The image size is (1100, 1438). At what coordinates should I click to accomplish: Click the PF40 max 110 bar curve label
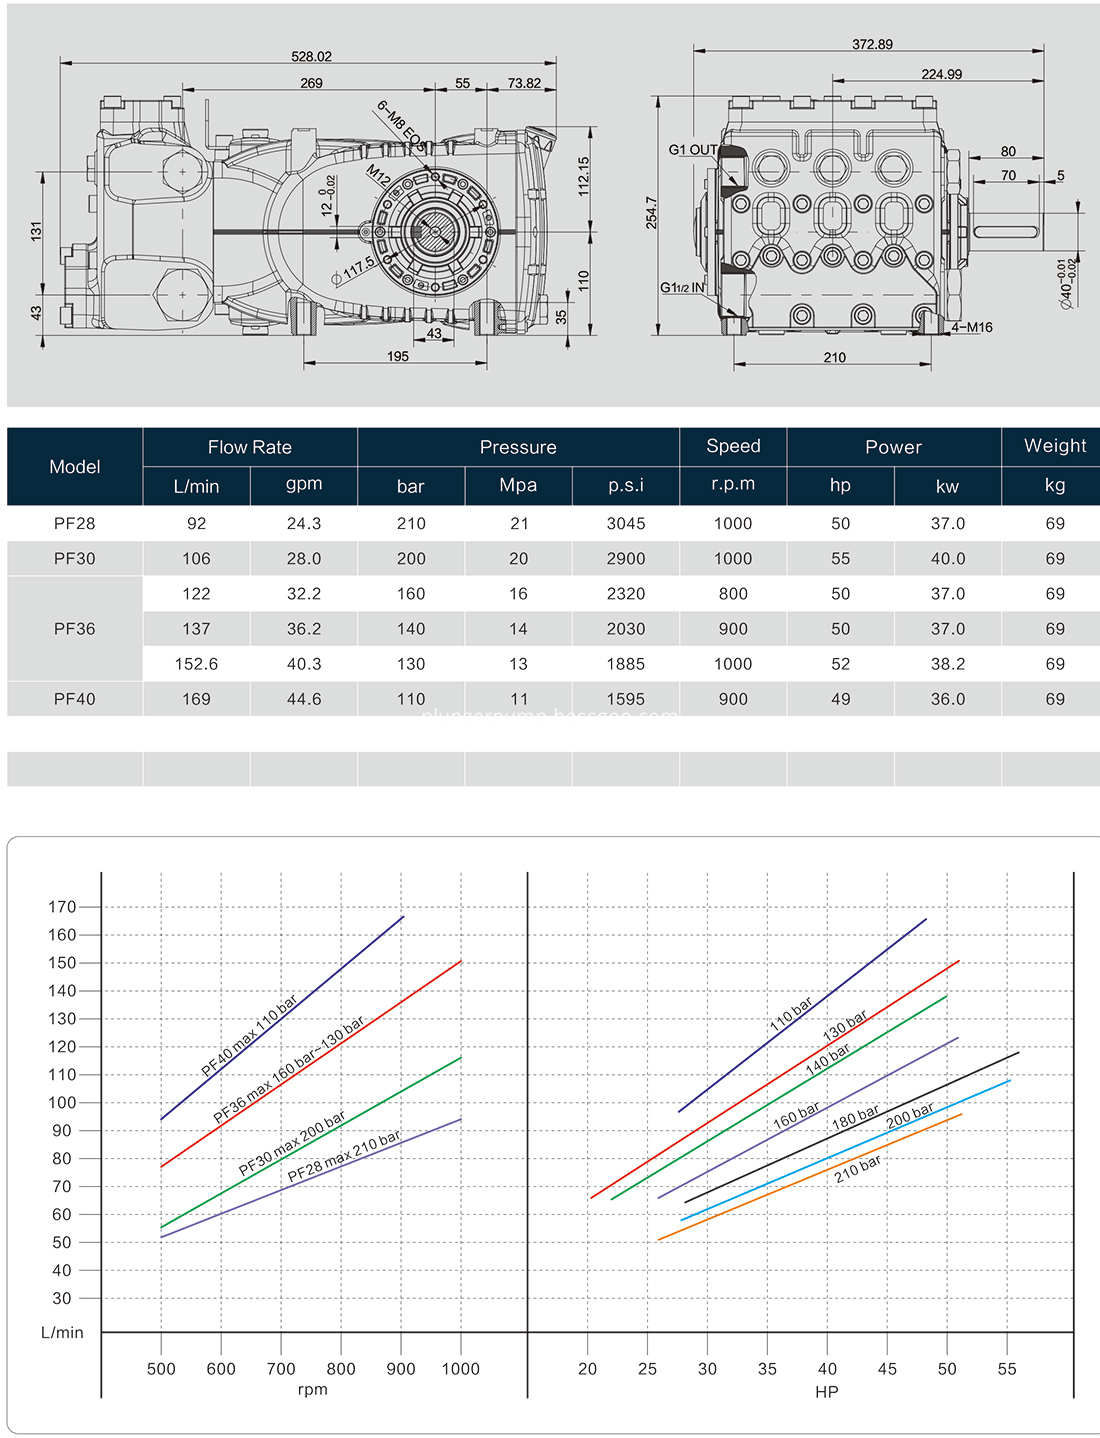pyautogui.click(x=250, y=1036)
